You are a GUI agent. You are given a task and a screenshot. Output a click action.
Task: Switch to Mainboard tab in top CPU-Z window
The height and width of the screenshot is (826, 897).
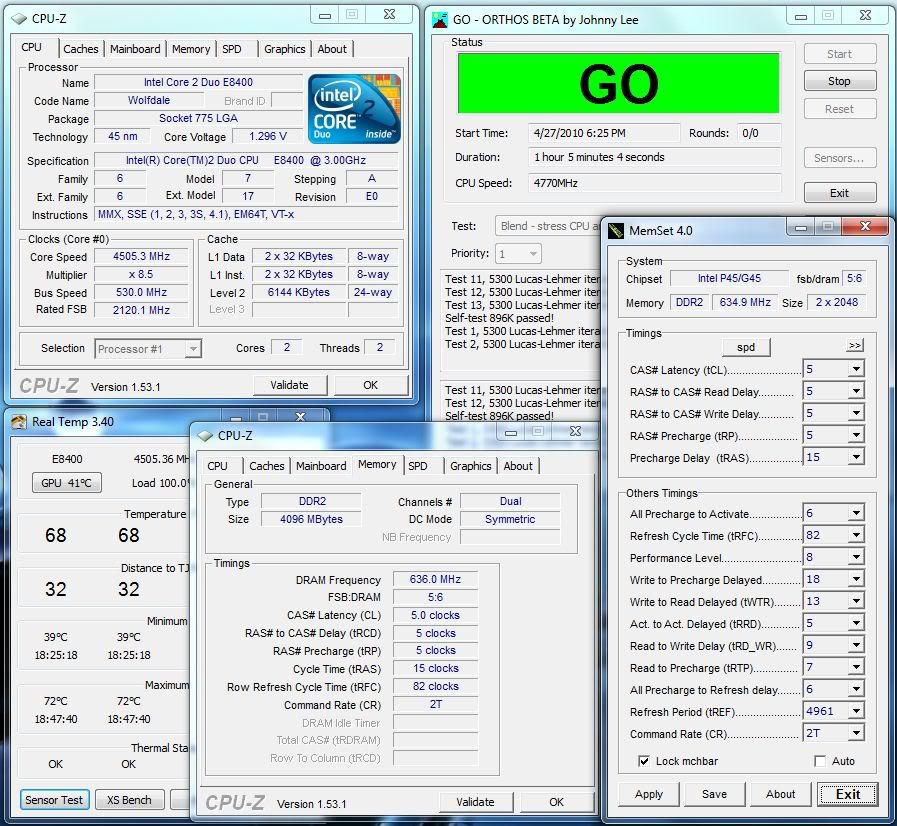click(135, 49)
